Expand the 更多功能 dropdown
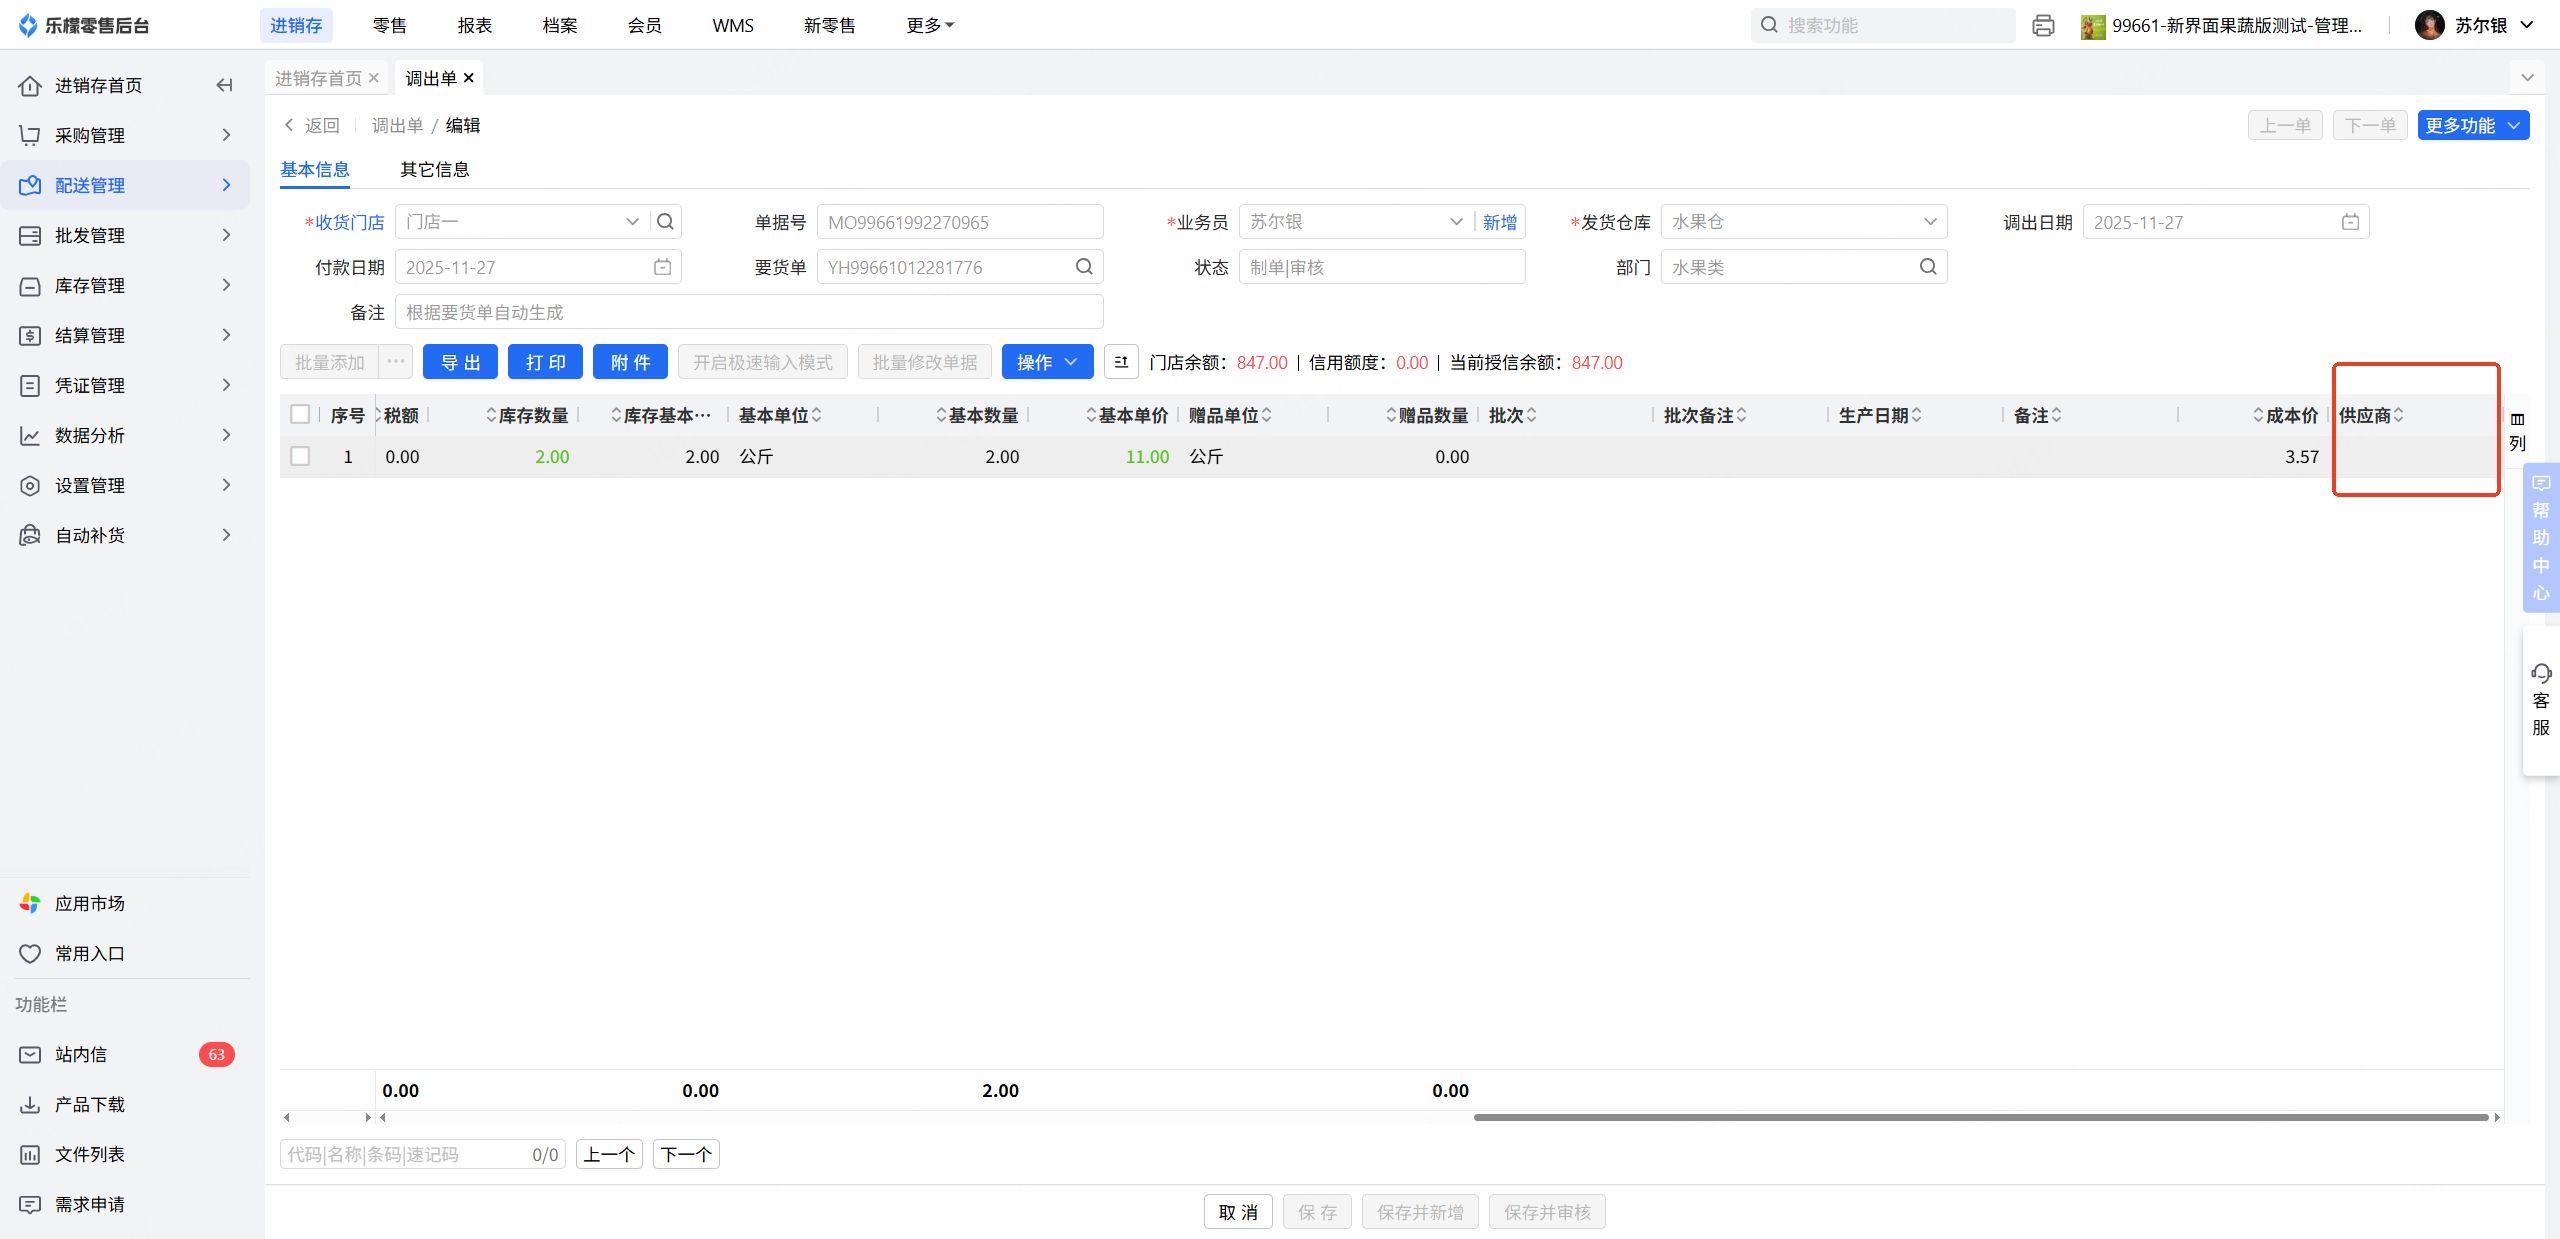Screen dimensions: 2560x1239 pos(2472,125)
